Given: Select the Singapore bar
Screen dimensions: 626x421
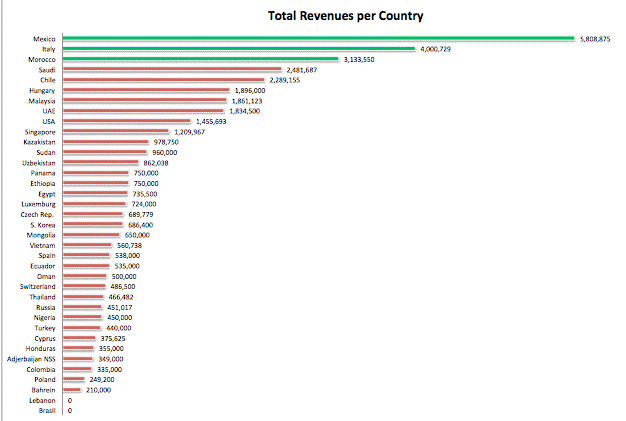Looking at the screenshot, I should point(116,131).
